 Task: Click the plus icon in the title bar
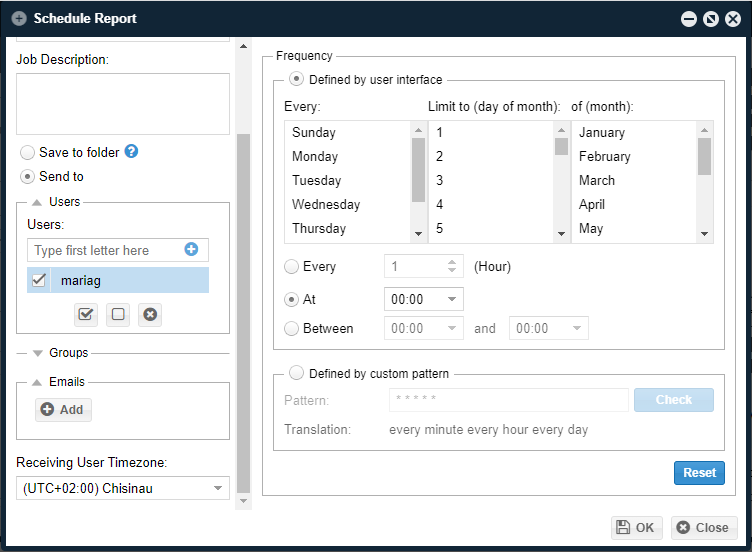click(20, 19)
